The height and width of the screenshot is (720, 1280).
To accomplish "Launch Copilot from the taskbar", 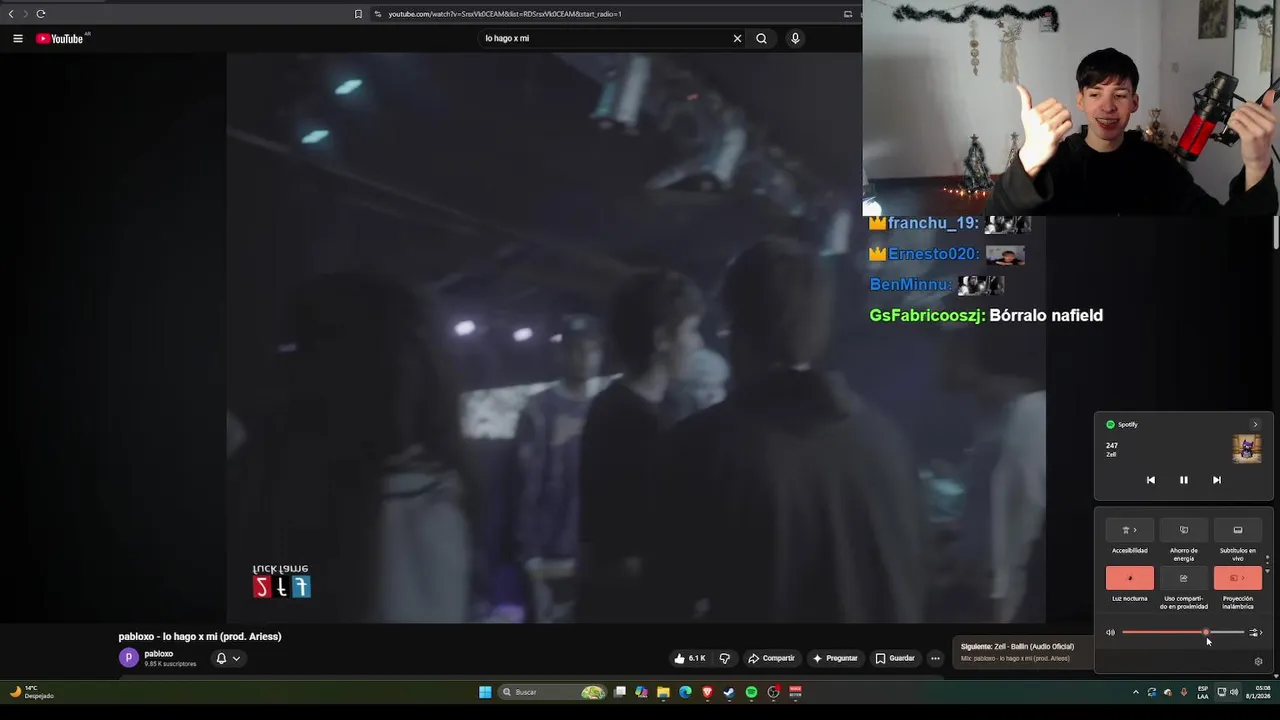I will 641,692.
